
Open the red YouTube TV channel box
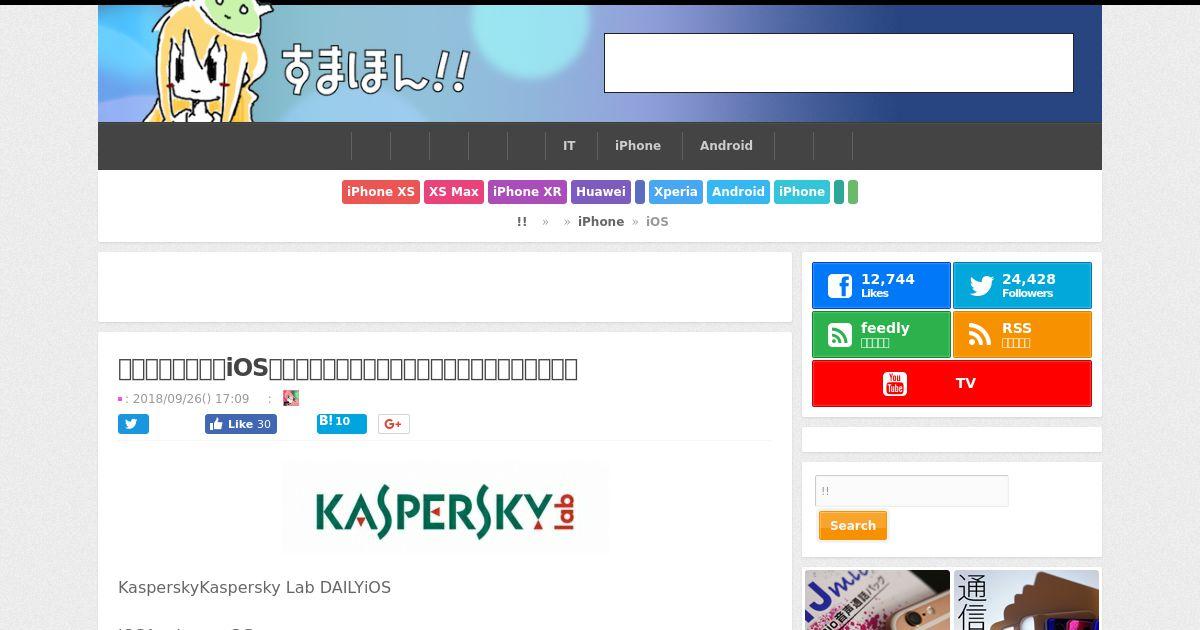pos(952,383)
